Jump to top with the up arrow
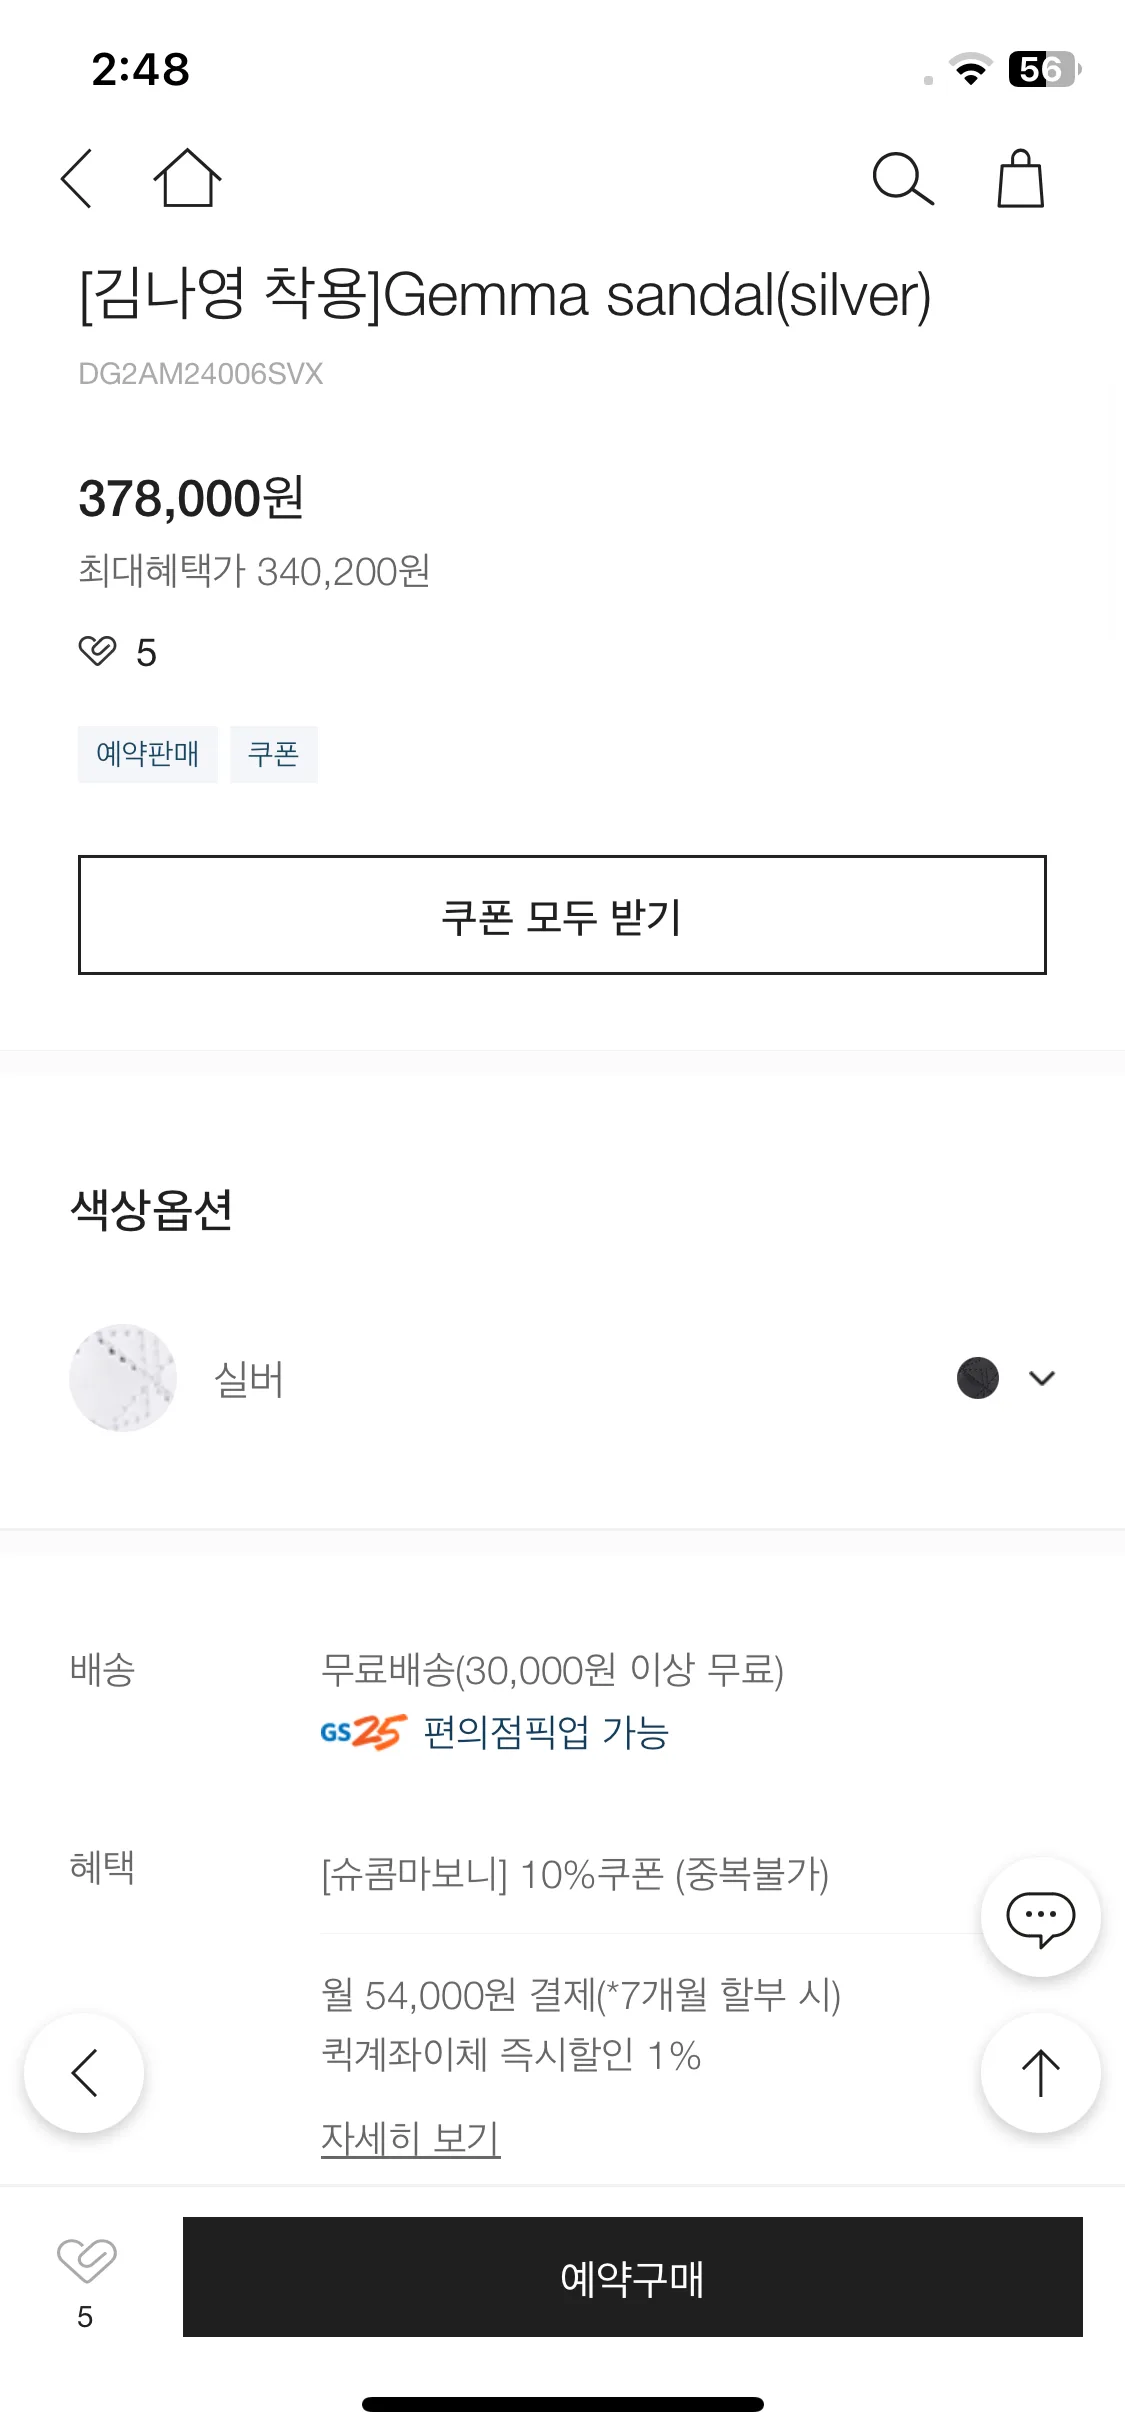1125x2436 pixels. (x=1040, y=2073)
